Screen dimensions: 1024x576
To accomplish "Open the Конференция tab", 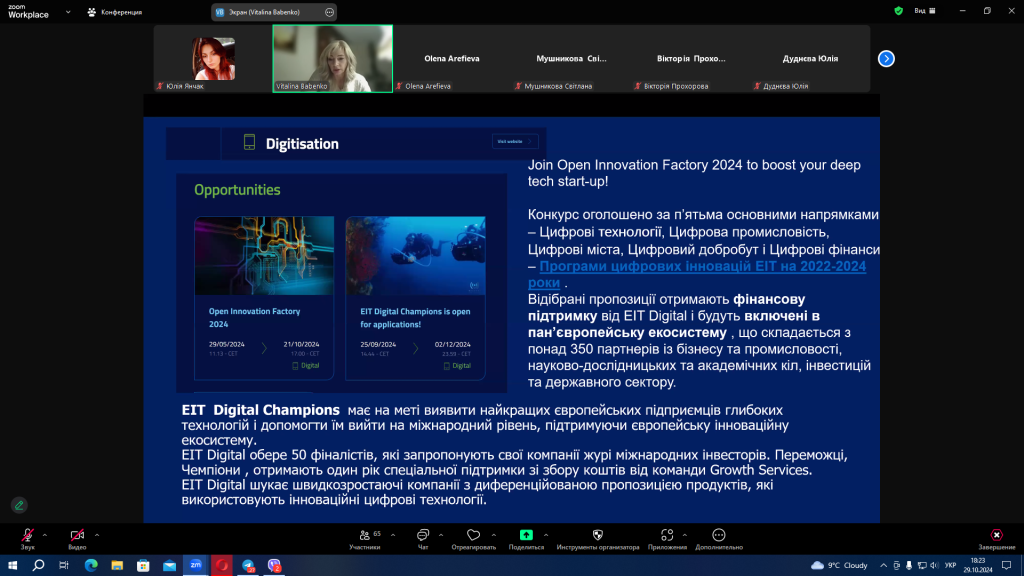I will coord(115,12).
